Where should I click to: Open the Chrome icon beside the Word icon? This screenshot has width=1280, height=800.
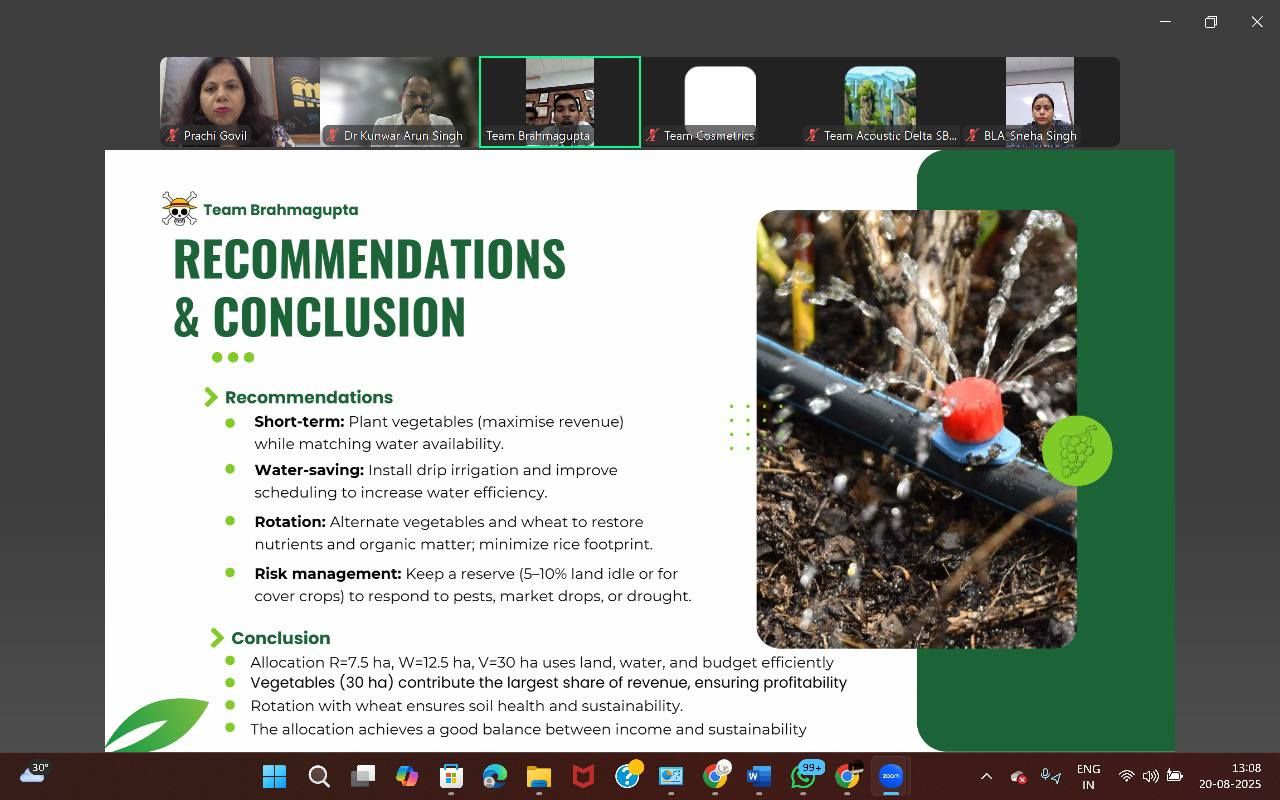(x=716, y=776)
